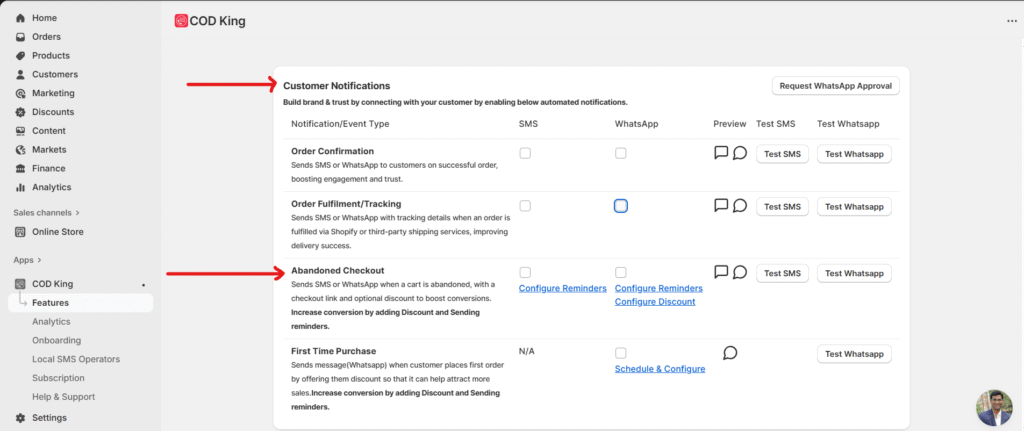Viewport: 1024px width, 431px height.
Task: Click Request WhatsApp Approval button
Action: pos(835,86)
